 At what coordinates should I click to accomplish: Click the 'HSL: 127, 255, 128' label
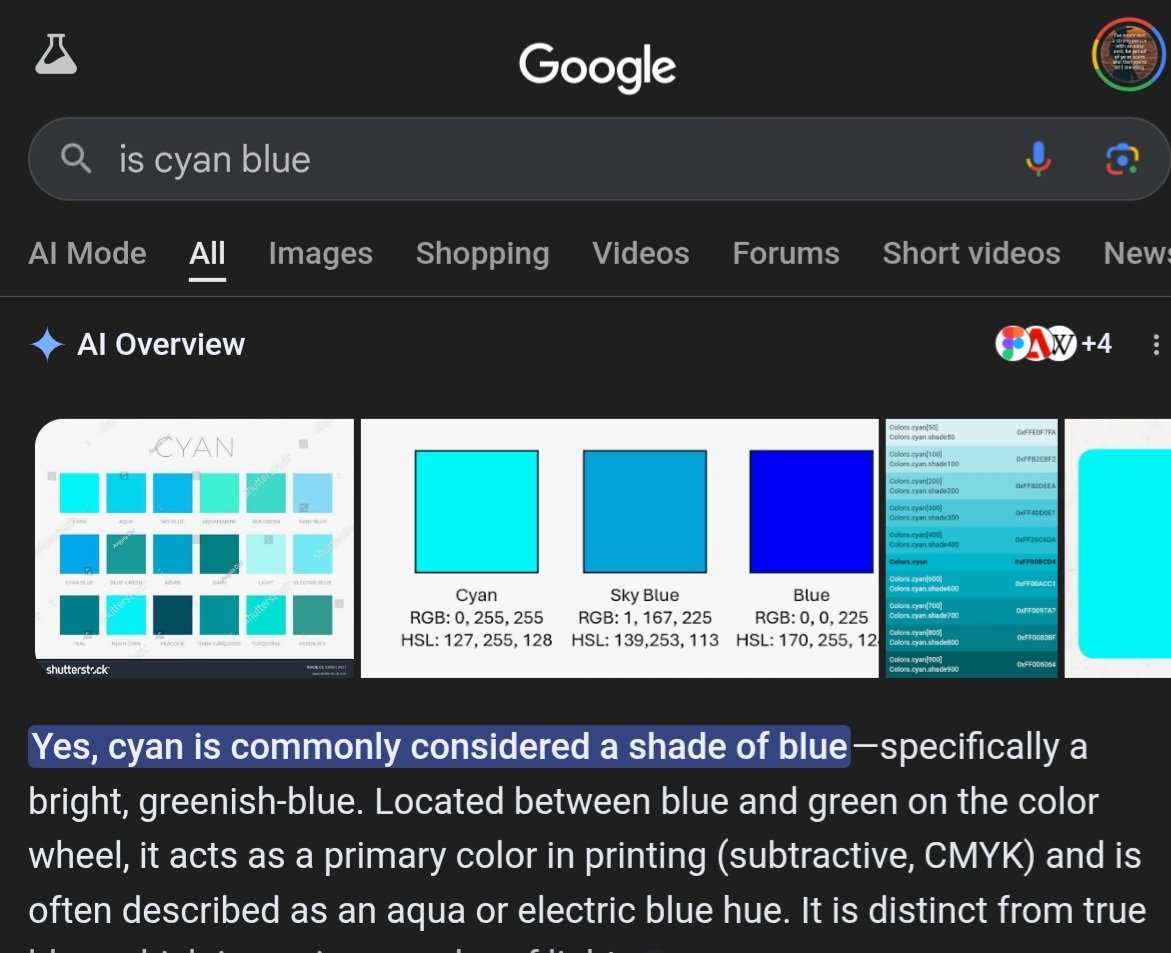click(x=476, y=640)
